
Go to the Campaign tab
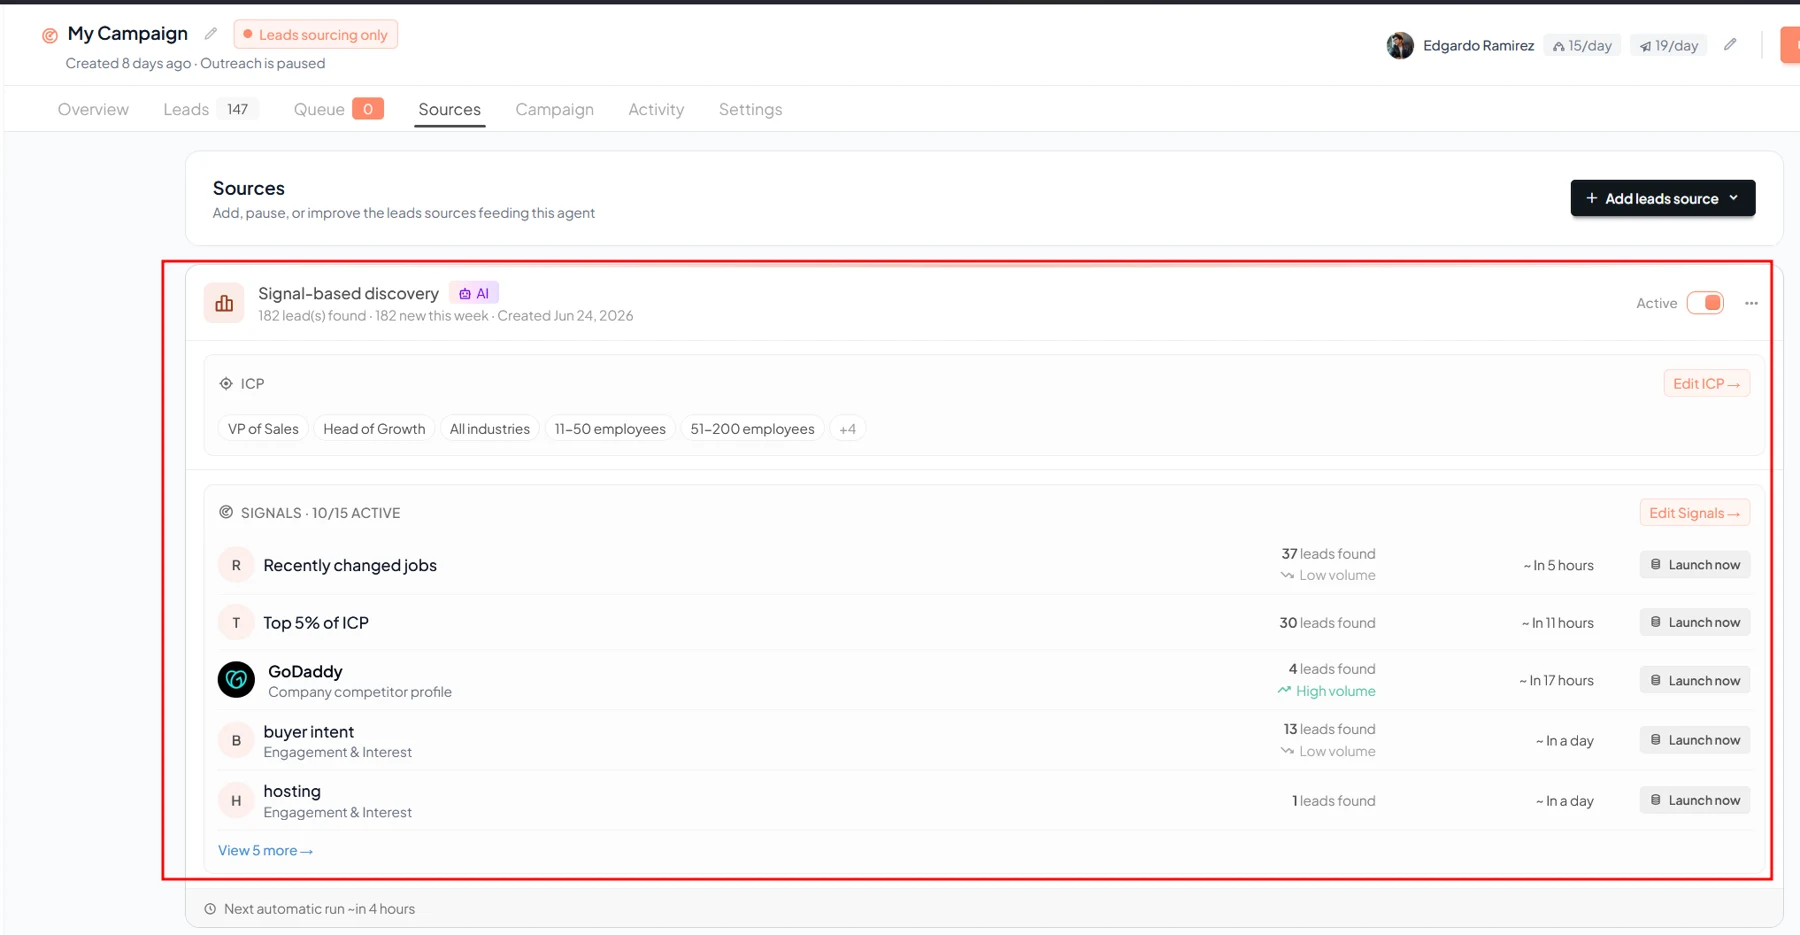click(554, 109)
